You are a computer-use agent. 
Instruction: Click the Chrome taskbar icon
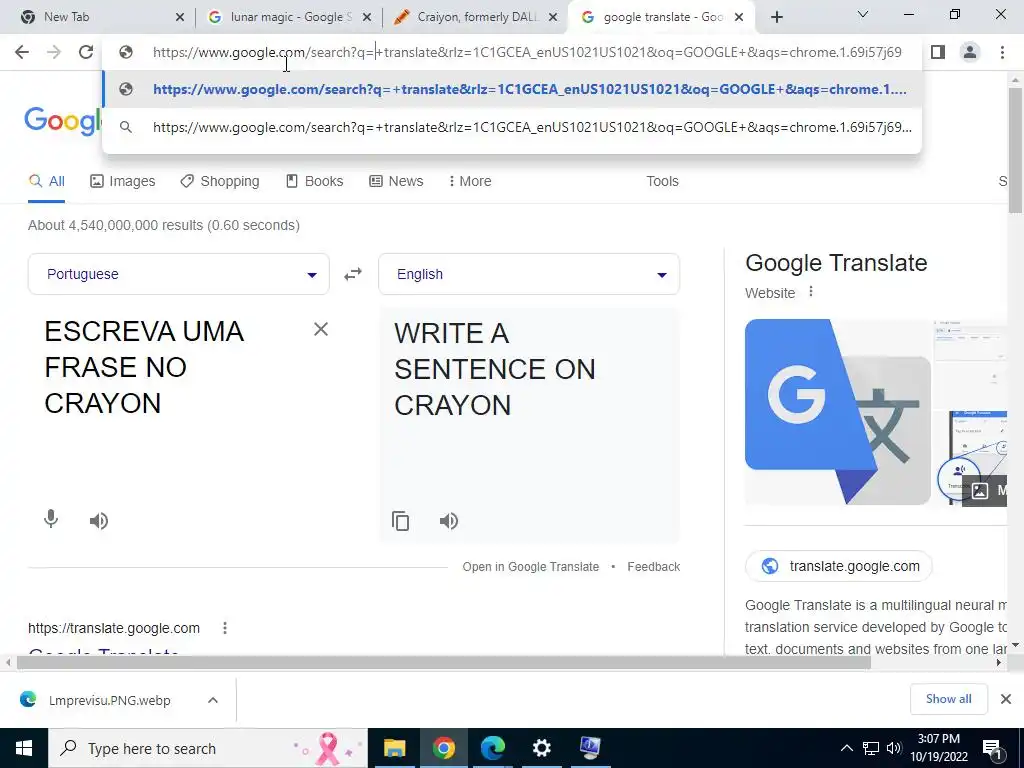(x=443, y=748)
